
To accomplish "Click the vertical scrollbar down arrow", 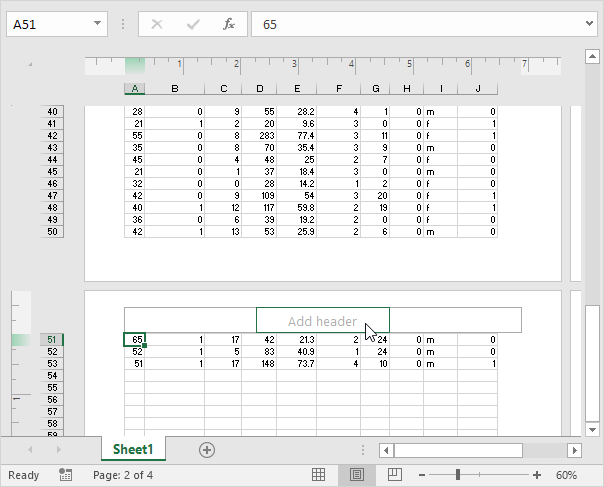I will coord(592,429).
